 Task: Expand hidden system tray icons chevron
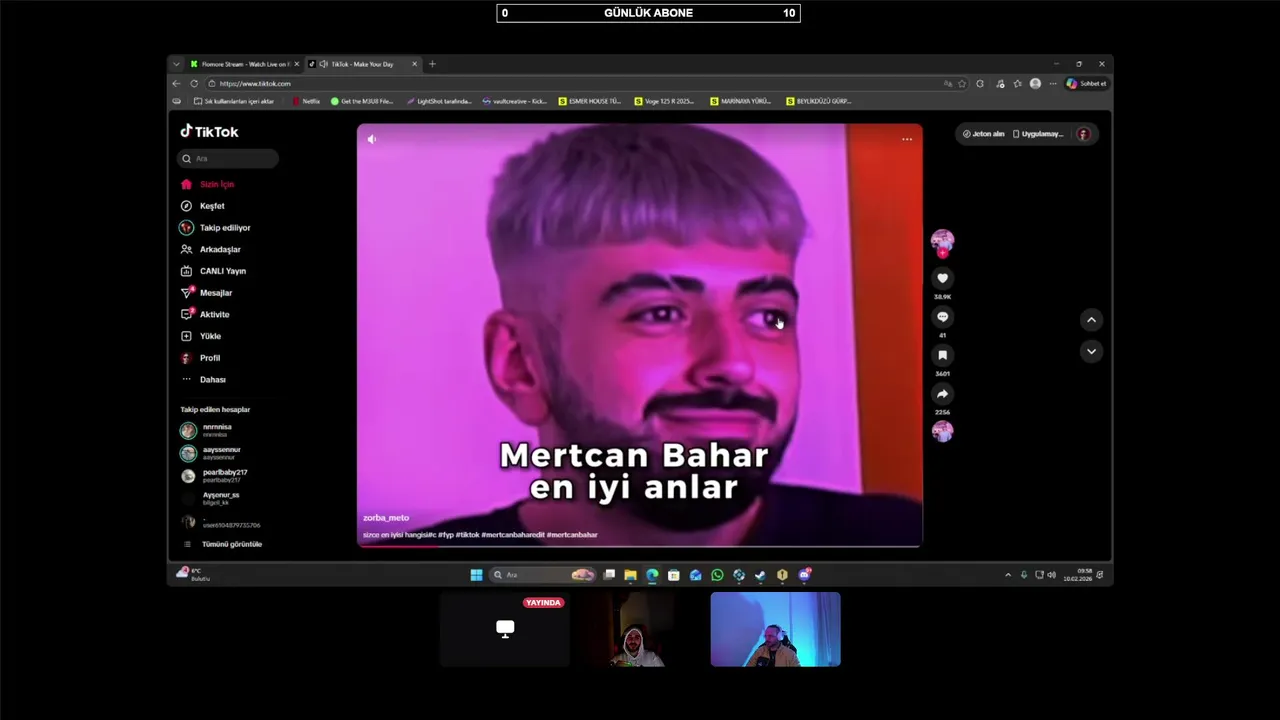(1007, 575)
